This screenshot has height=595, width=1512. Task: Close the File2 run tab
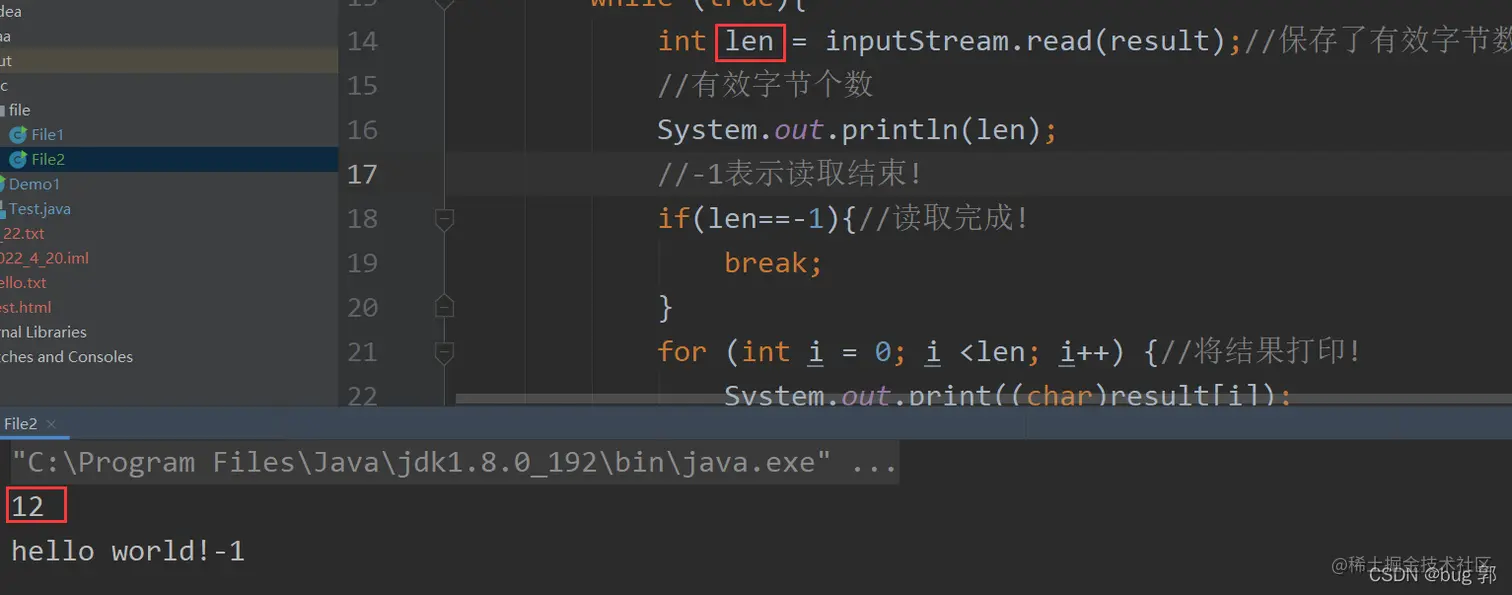click(51, 424)
